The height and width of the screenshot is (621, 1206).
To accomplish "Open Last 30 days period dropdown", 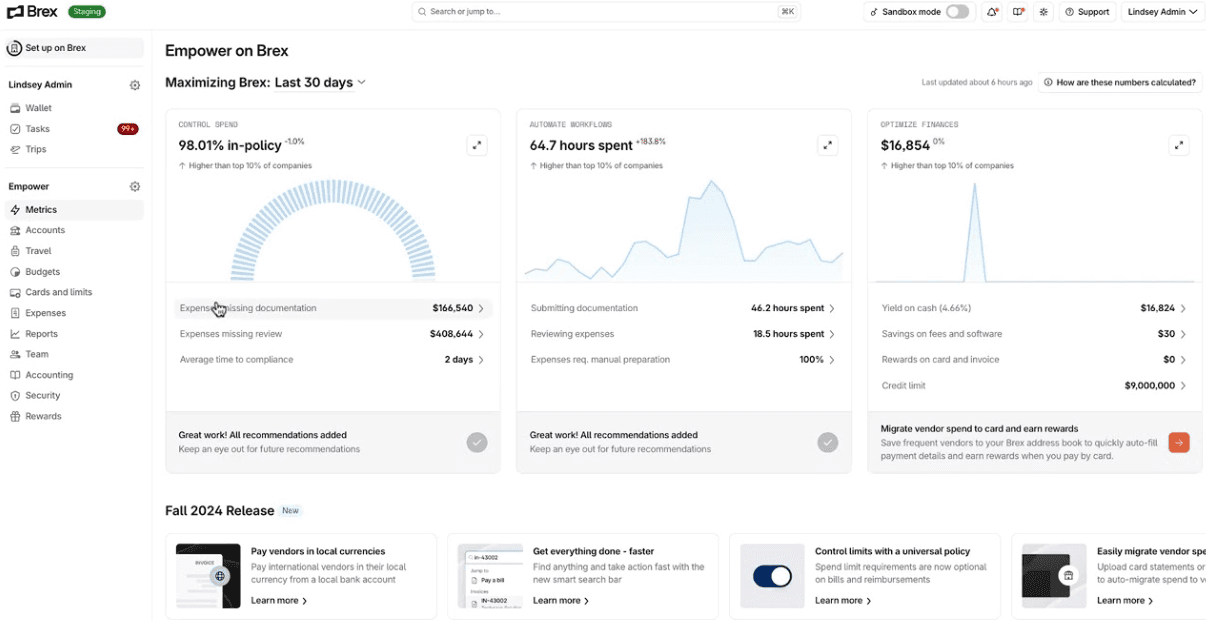I will [320, 82].
